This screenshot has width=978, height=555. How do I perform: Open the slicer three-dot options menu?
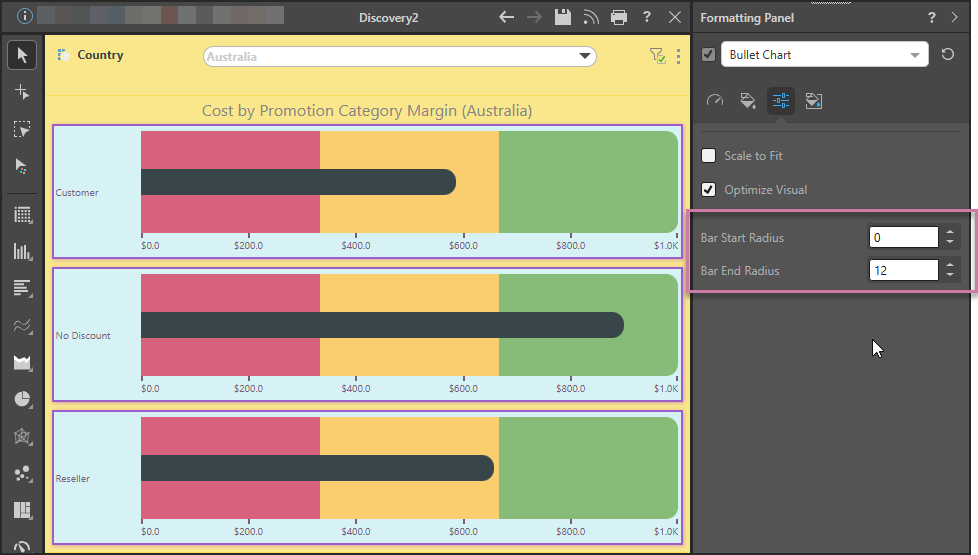679,57
